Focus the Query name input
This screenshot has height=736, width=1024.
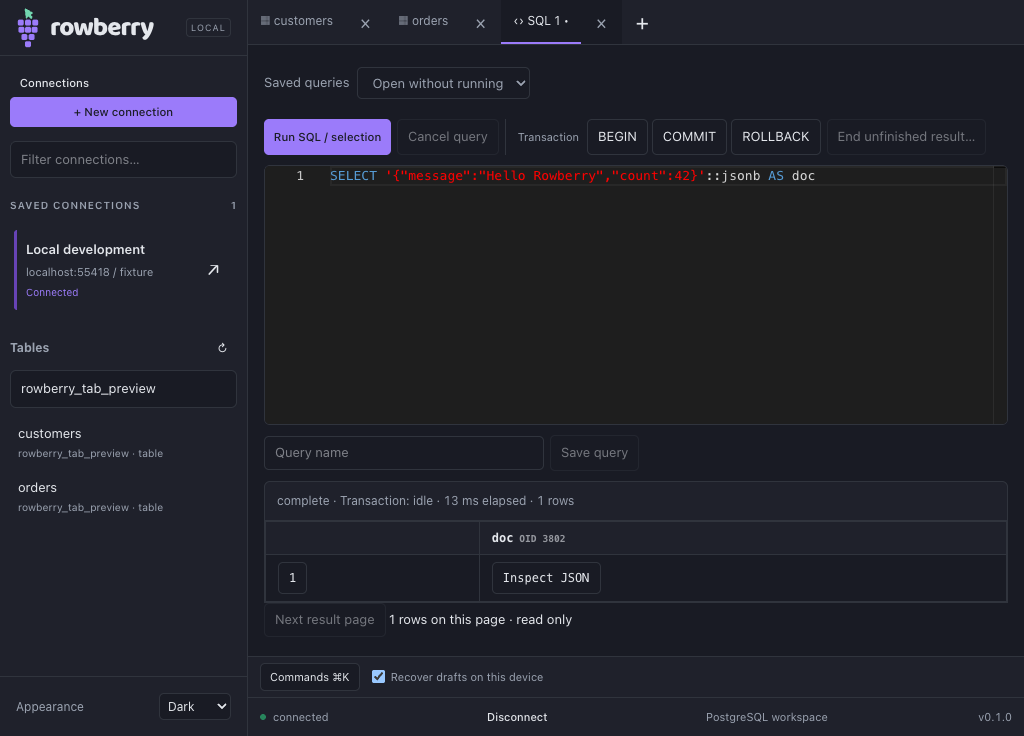pyautogui.click(x=404, y=453)
